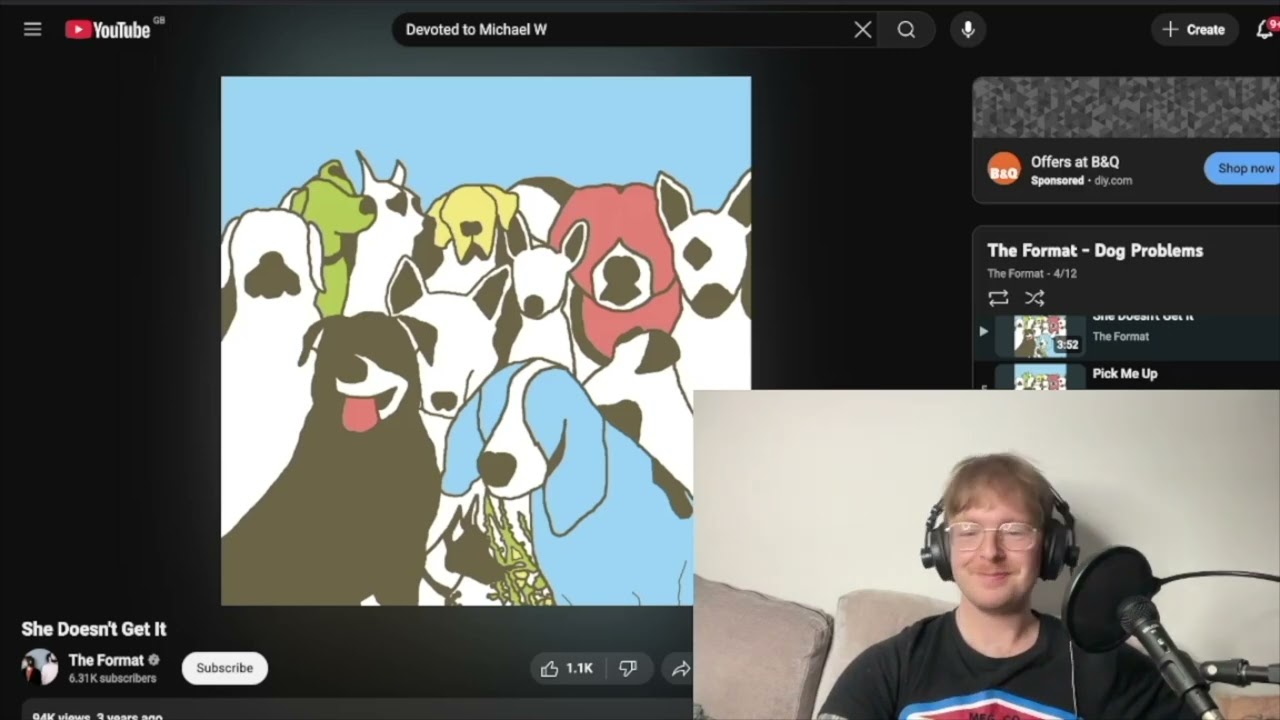This screenshot has height=720, width=1280.
Task: Open The Format channel name link
Action: [106, 660]
